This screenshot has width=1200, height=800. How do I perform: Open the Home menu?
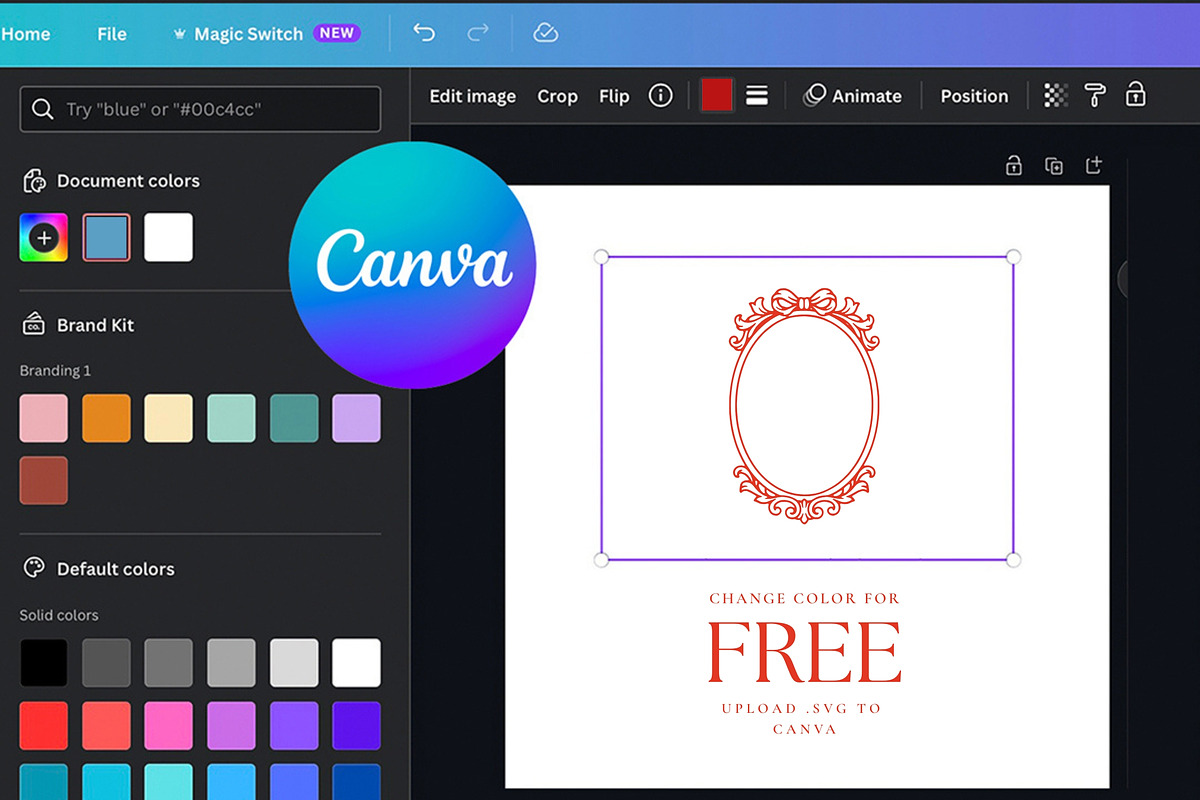[x=25, y=34]
